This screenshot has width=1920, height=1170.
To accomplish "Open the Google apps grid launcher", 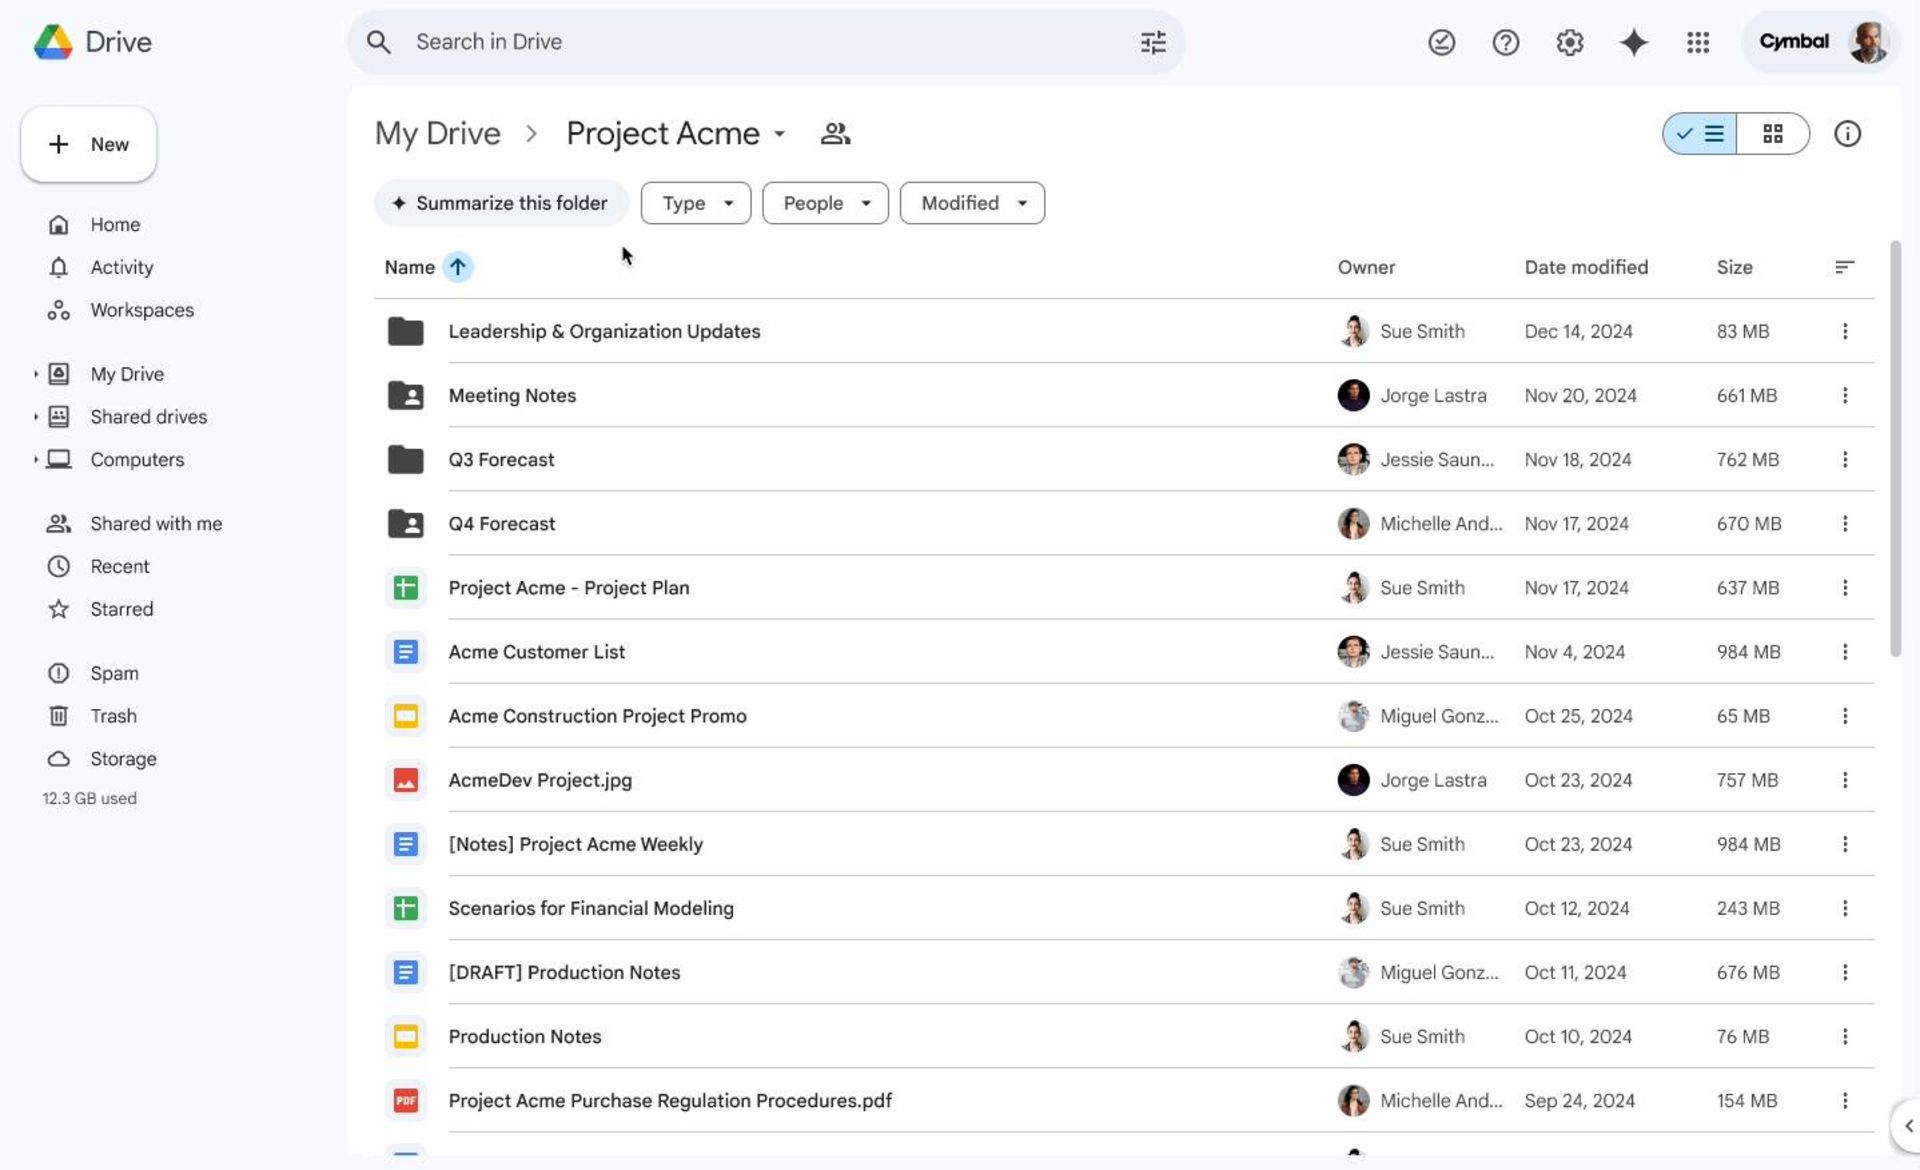I will pos(1697,42).
